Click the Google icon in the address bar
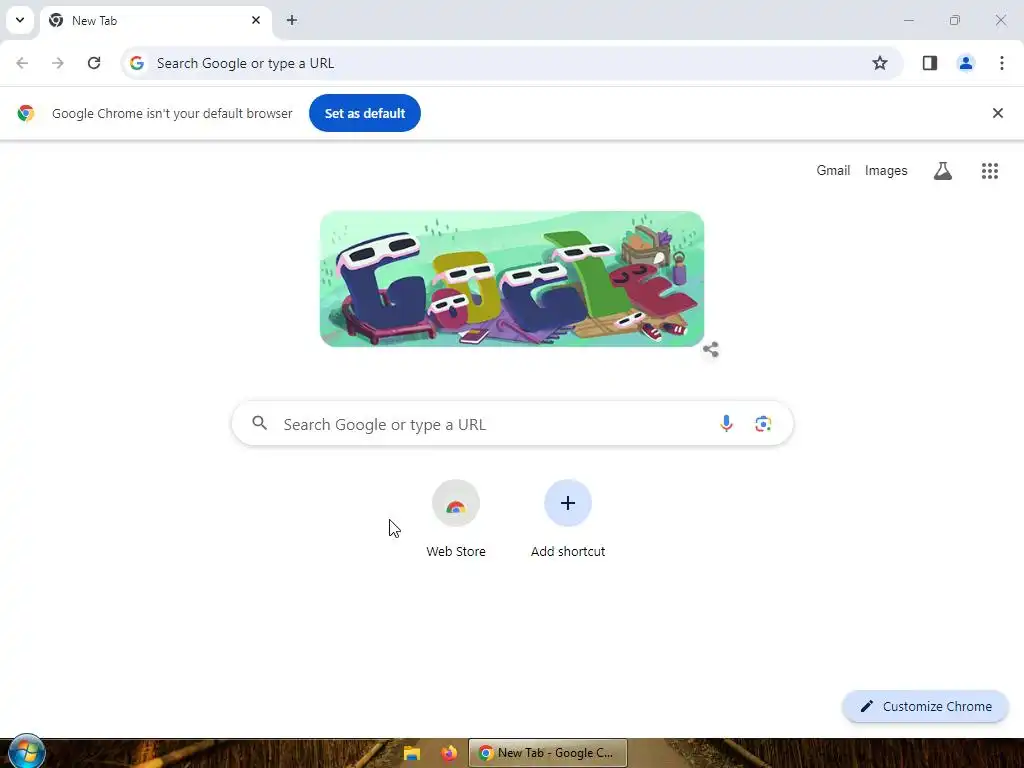The width and height of the screenshot is (1024, 768). tap(136, 63)
